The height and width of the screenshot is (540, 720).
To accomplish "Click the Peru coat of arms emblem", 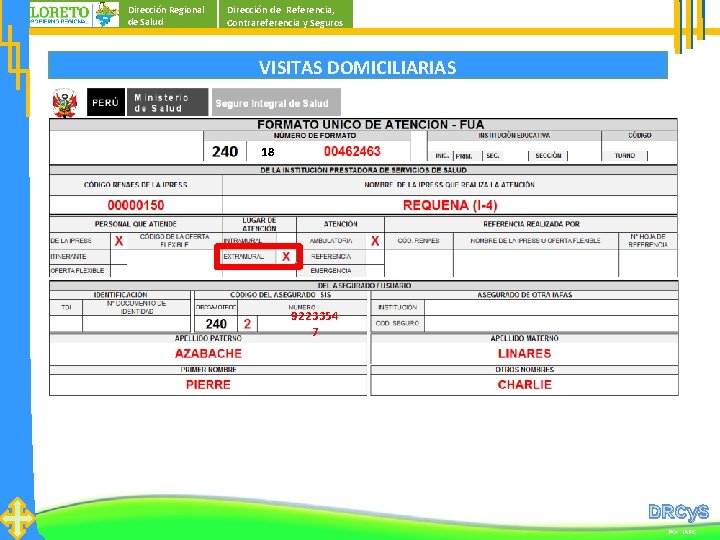I will (65, 103).
